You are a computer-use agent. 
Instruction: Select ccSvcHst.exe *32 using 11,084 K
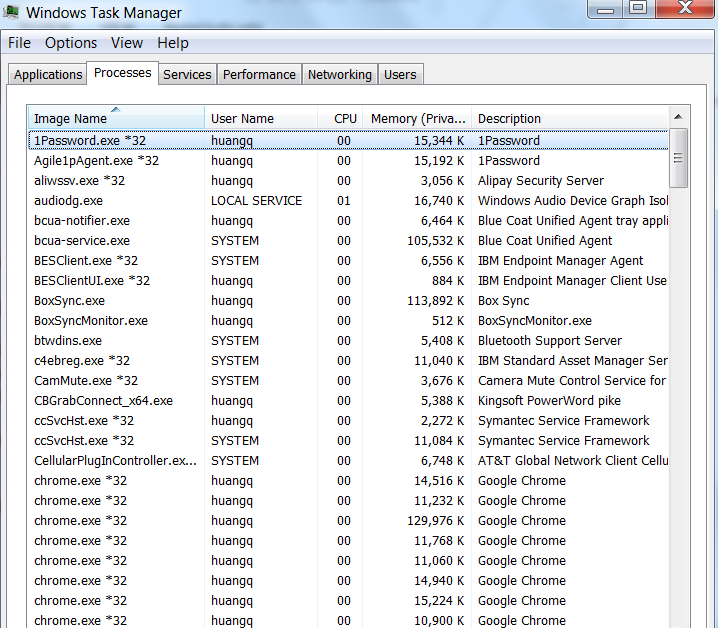click(348, 441)
